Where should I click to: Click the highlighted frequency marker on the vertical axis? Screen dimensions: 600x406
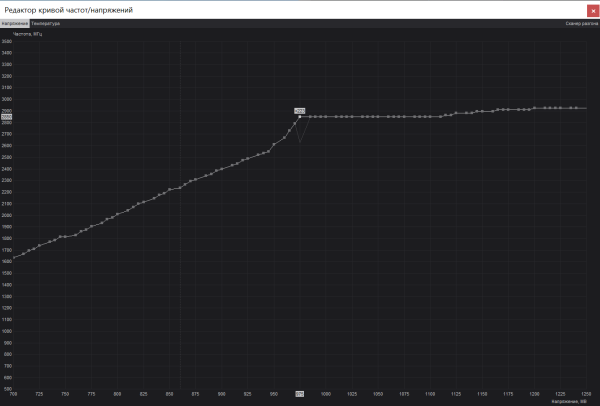[x=6, y=117]
